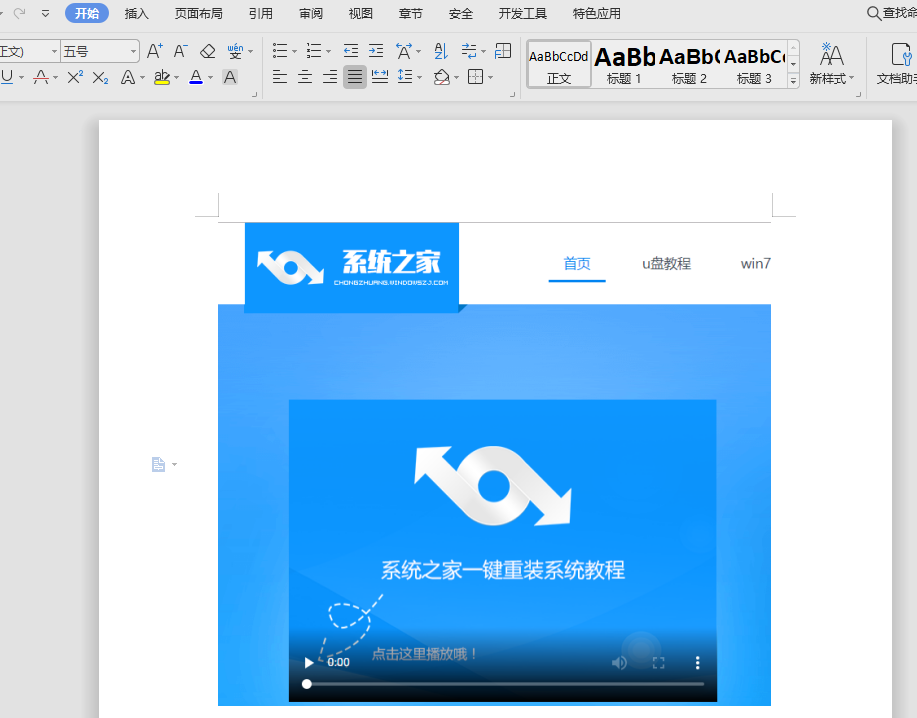Click the Clear Formatting eraser icon
The width and height of the screenshot is (917, 718).
[x=207, y=49]
